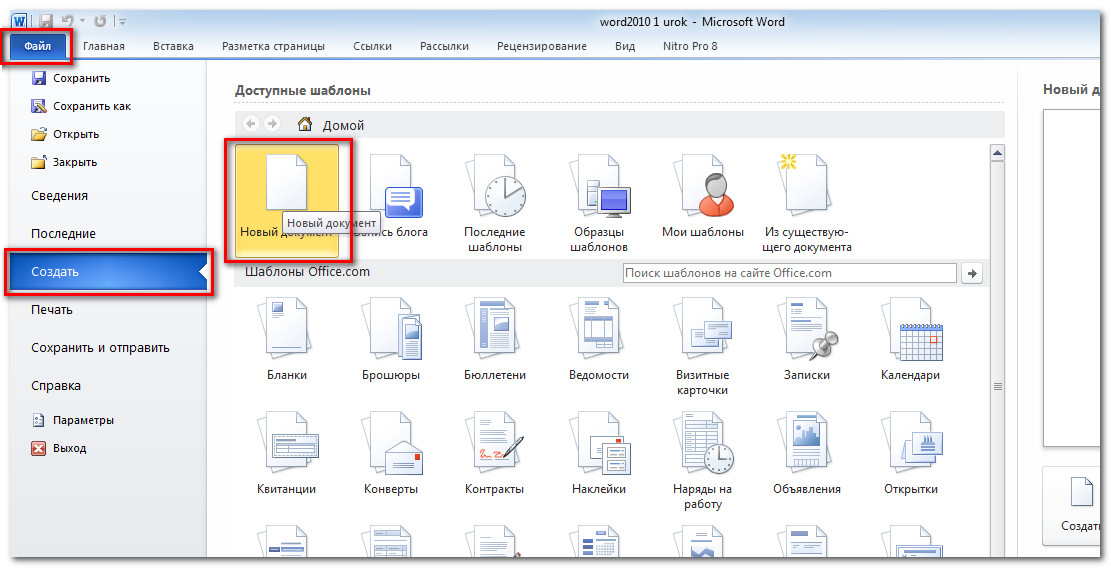Open the Nitro Pro 8 tab
The image size is (1111, 568).
(x=689, y=46)
